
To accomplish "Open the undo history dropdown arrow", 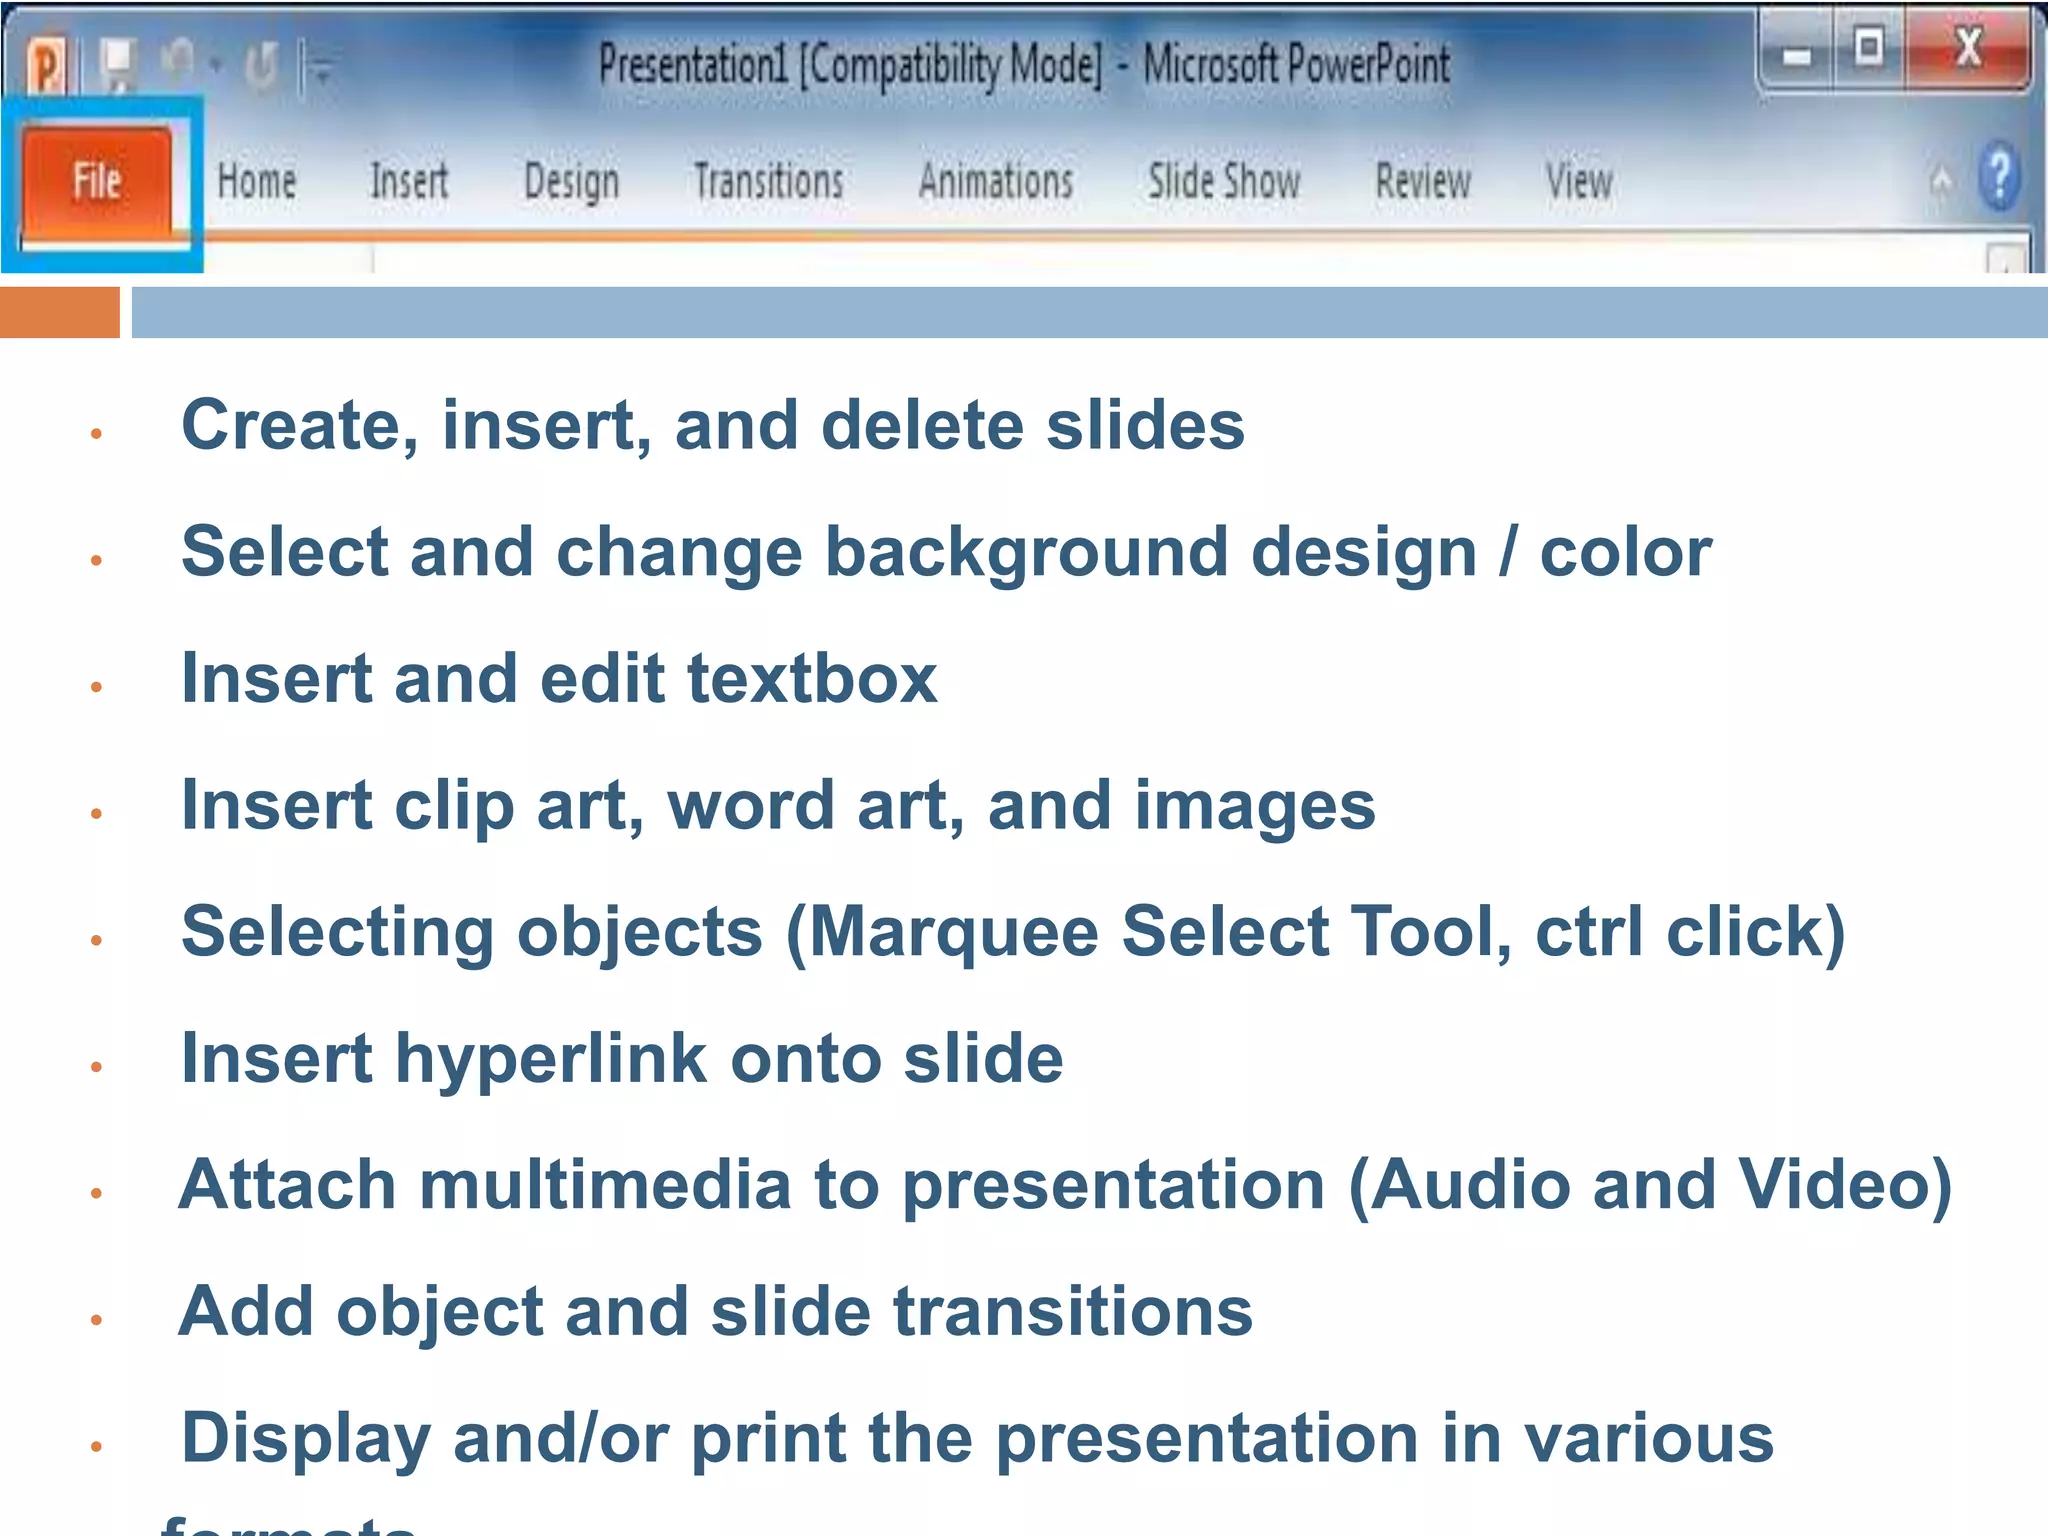I will pyautogui.click(x=215, y=66).
